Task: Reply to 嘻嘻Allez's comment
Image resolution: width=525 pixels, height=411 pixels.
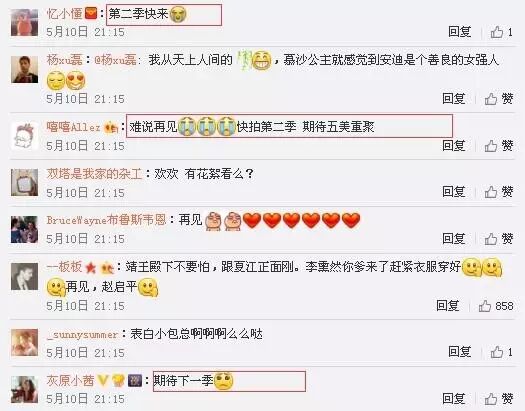Action: click(x=454, y=146)
